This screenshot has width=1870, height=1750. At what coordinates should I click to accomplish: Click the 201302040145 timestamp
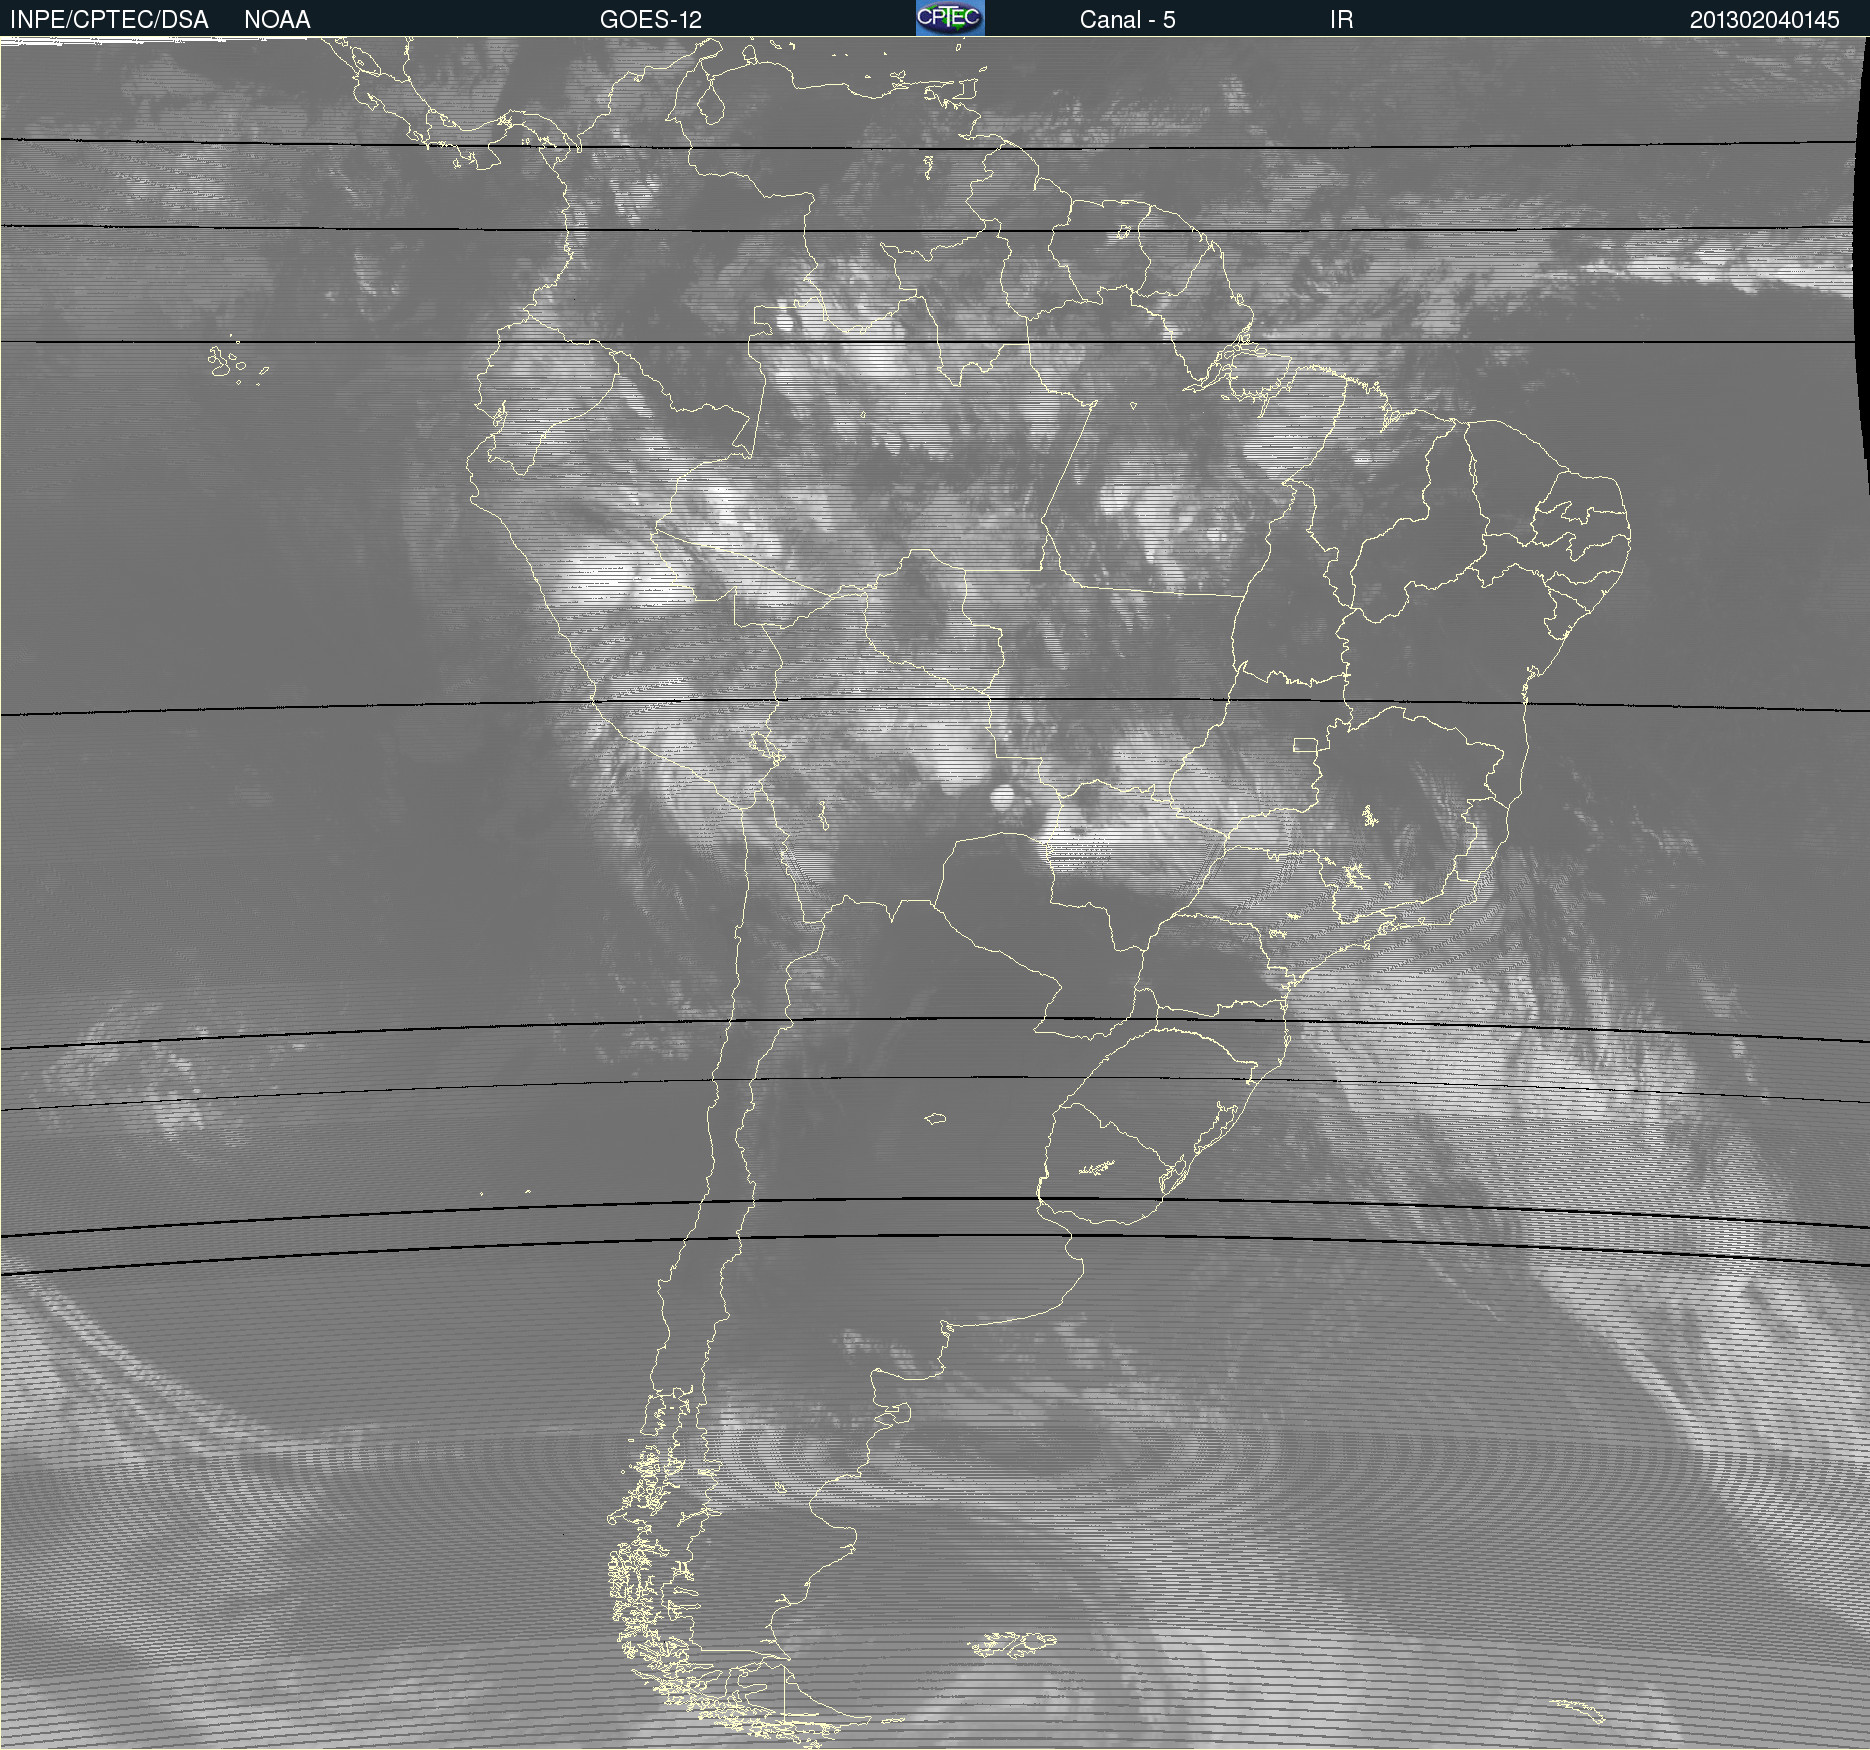click(x=1764, y=20)
